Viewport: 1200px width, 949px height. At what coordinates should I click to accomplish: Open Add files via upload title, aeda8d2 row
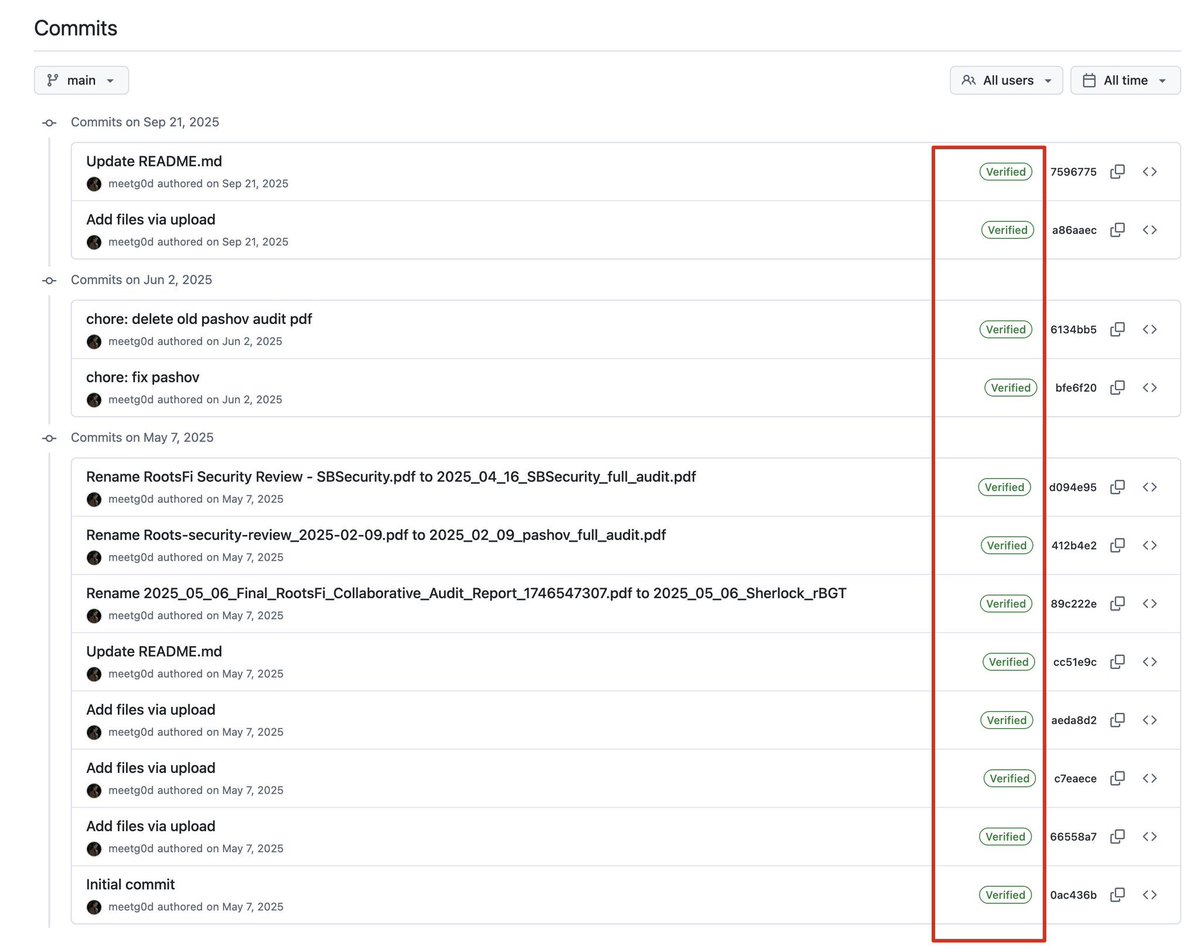(151, 709)
